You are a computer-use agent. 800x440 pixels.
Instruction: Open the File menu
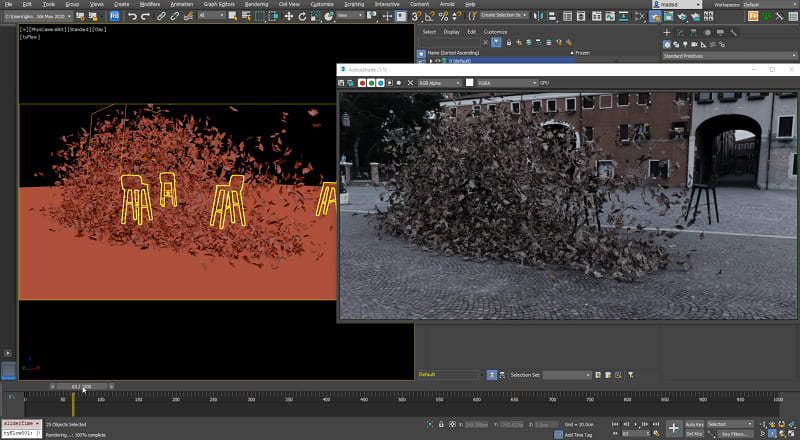8,4
